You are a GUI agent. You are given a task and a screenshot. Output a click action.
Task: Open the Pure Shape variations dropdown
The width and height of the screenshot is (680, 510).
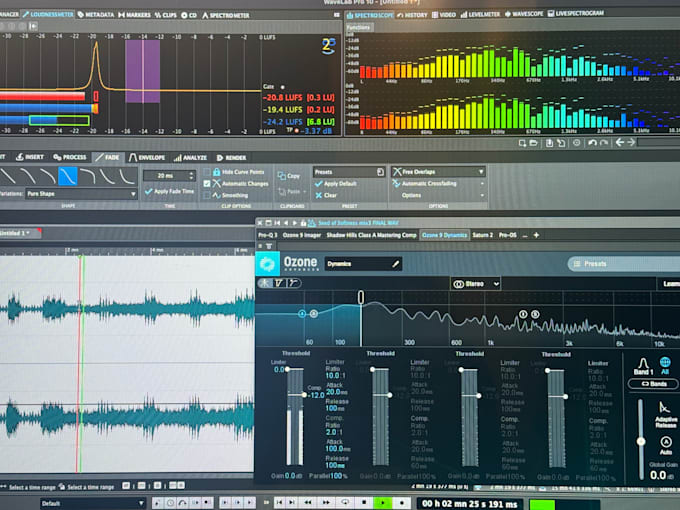tap(82, 194)
